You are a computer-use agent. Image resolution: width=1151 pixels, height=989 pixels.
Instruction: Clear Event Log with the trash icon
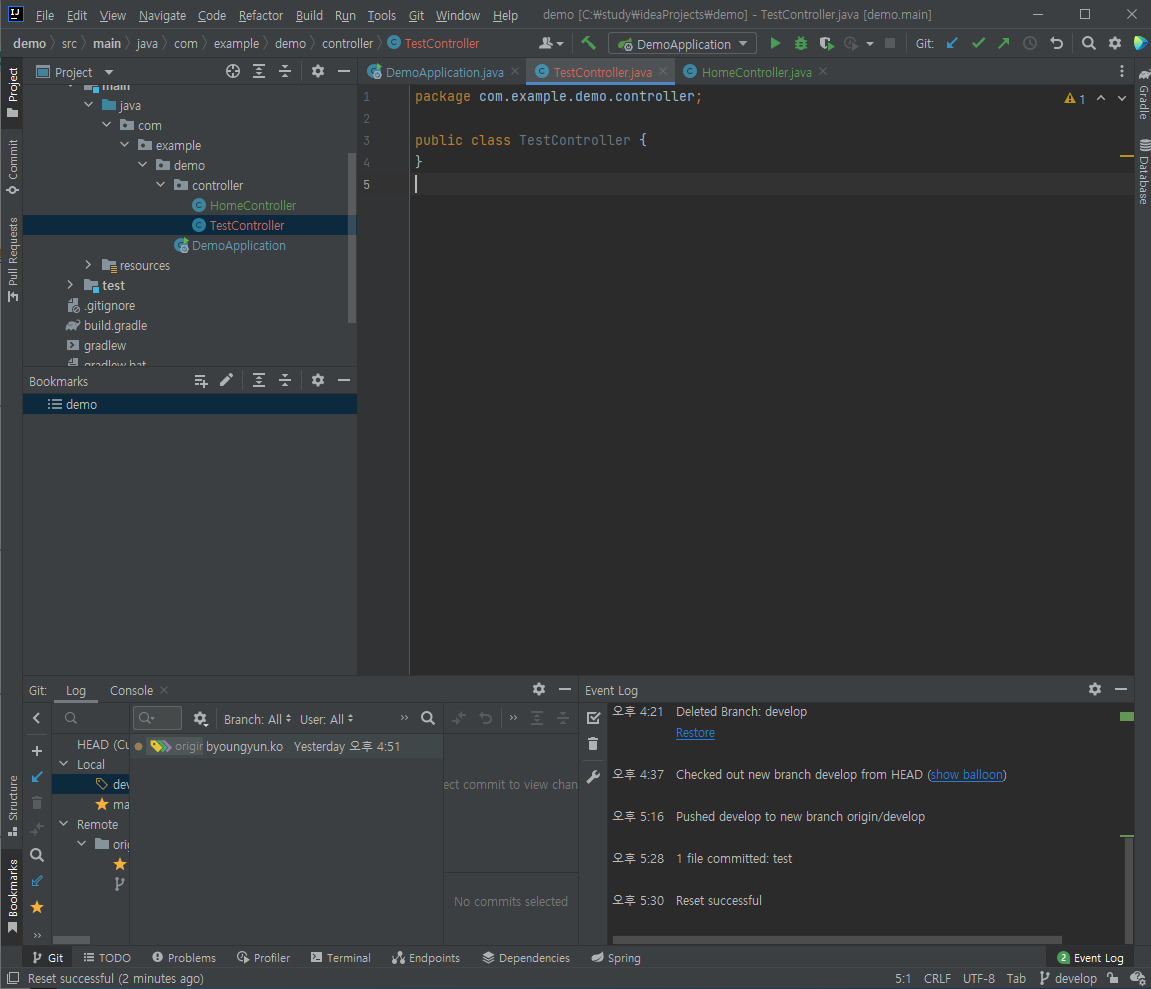[x=593, y=743]
